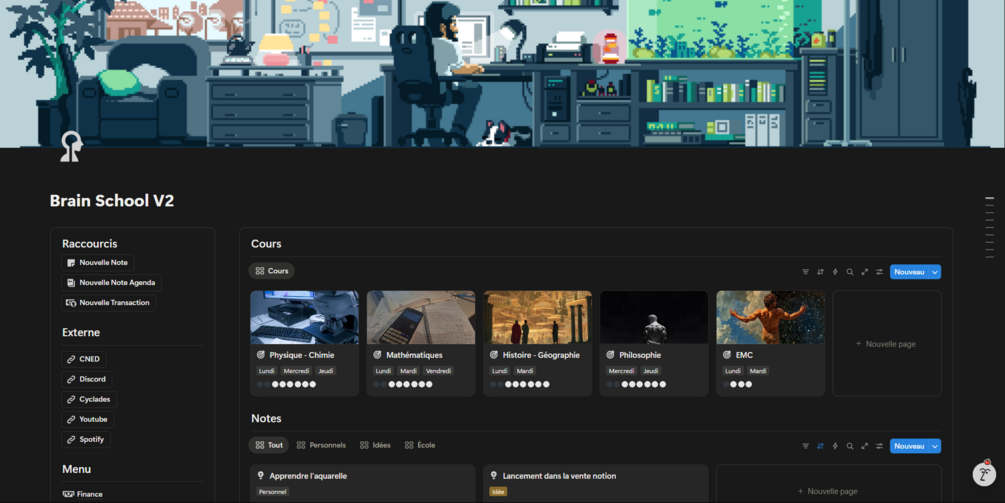Select the Tout tab in Notes

[269, 445]
